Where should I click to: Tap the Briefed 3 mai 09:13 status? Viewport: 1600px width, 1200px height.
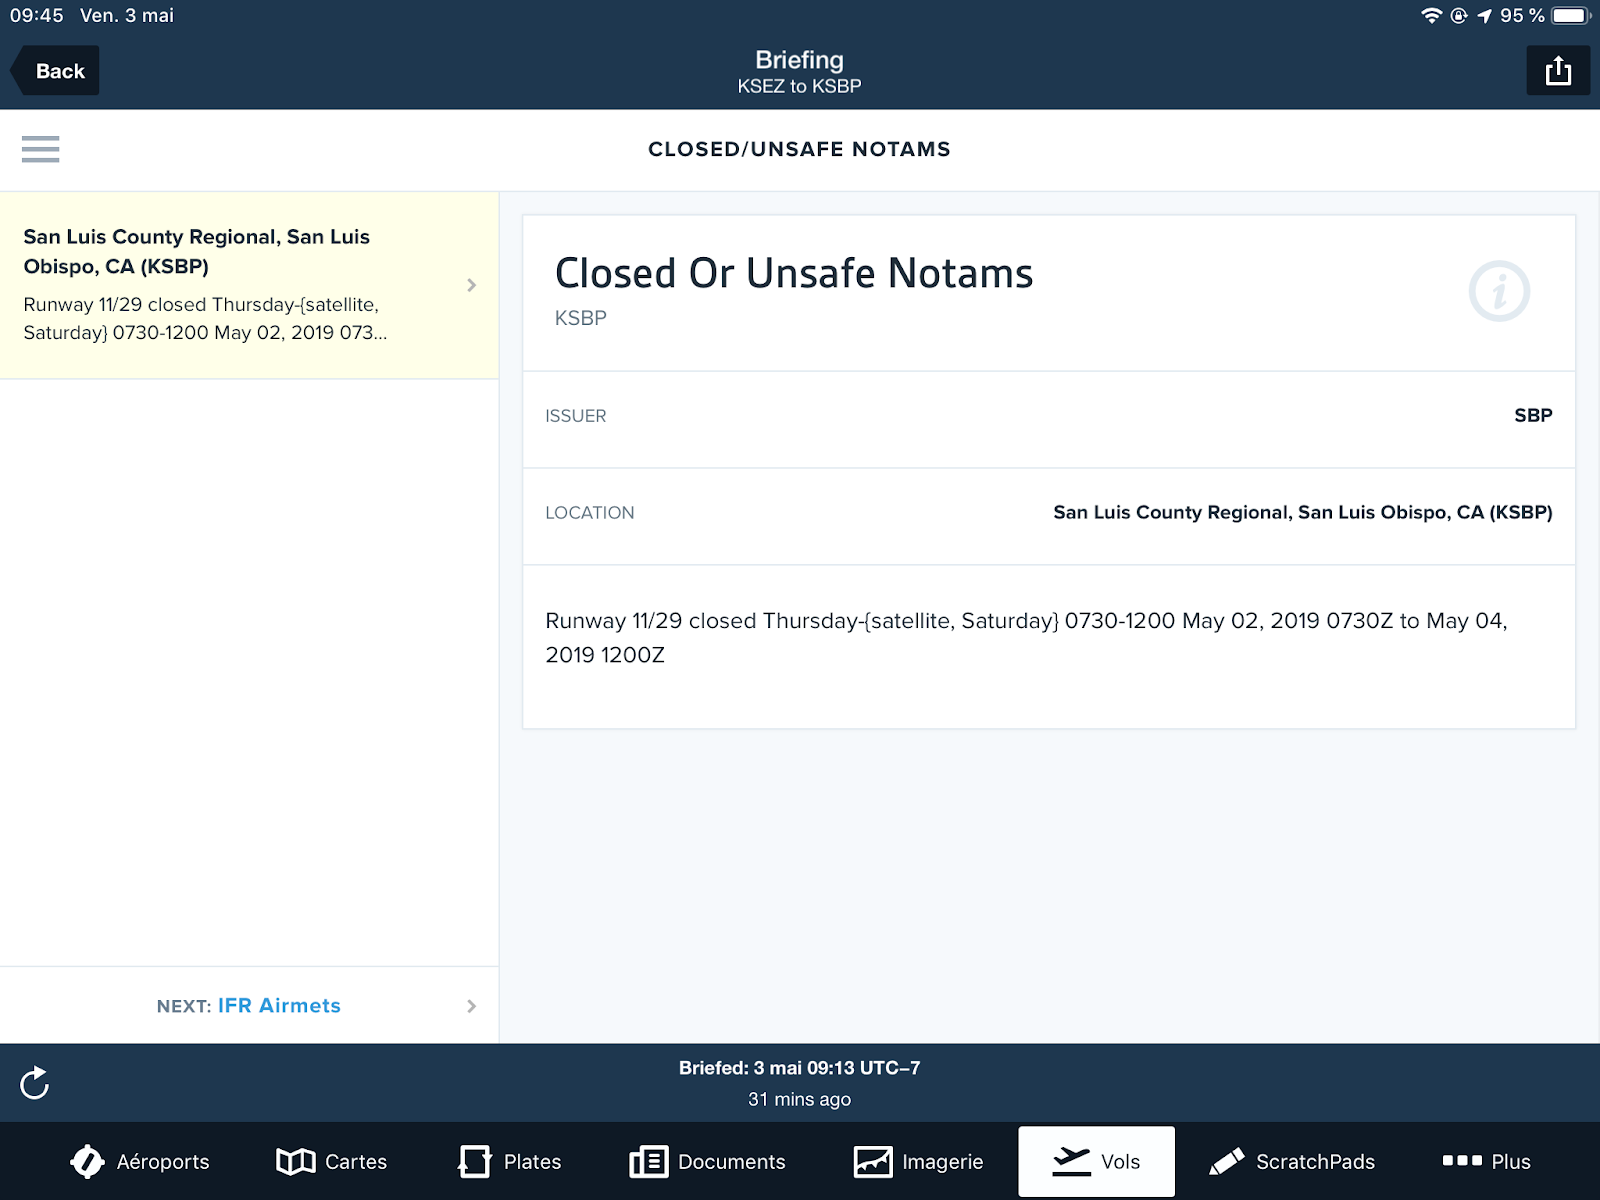tap(799, 1068)
